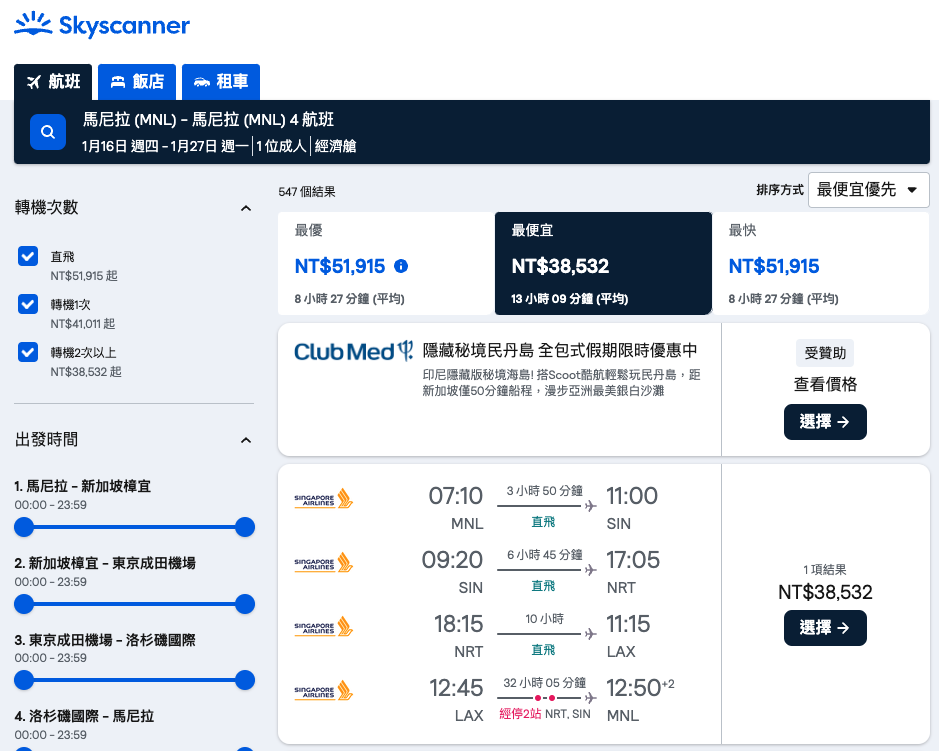Click the info icon beside NT$51,915 in 最優
The height and width of the screenshot is (751, 939).
pos(401,266)
